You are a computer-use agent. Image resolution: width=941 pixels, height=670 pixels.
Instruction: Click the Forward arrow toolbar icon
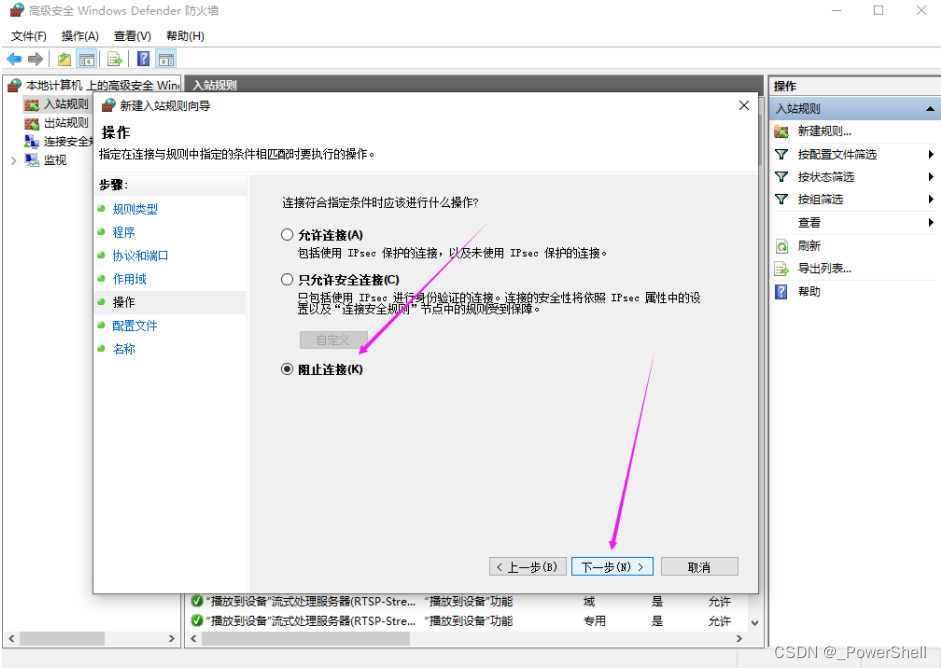(35, 59)
